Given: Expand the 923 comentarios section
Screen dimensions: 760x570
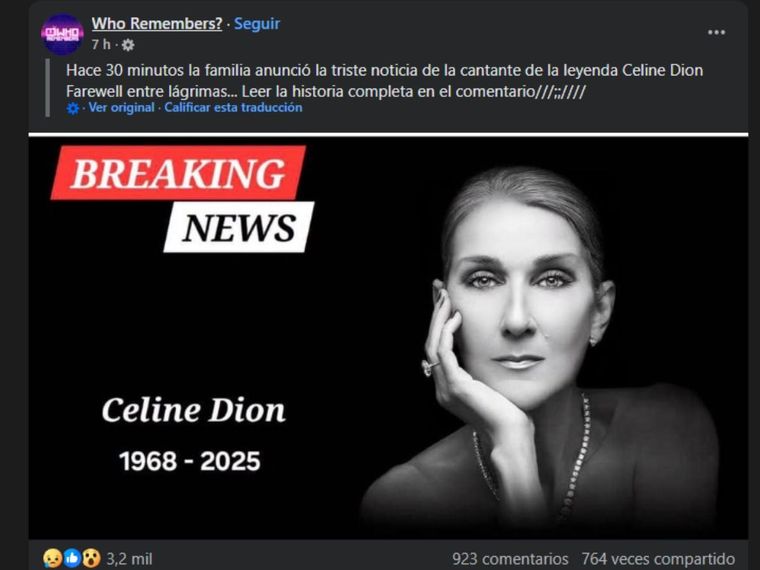Looking at the screenshot, I should pyautogui.click(x=510, y=559).
